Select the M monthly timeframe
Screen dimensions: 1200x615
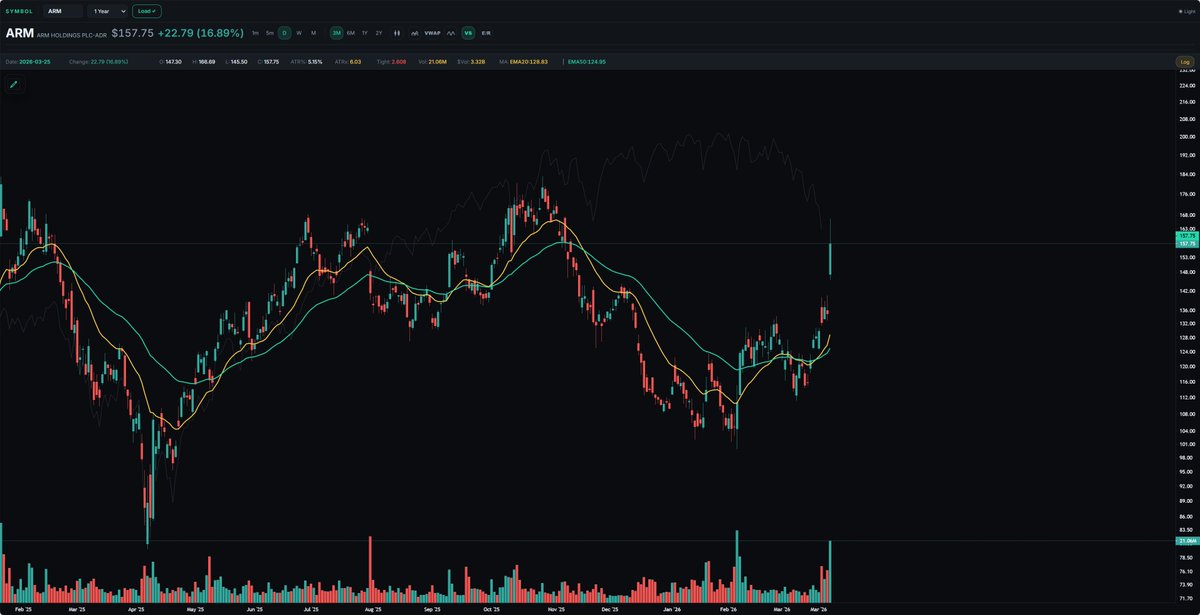(x=313, y=33)
